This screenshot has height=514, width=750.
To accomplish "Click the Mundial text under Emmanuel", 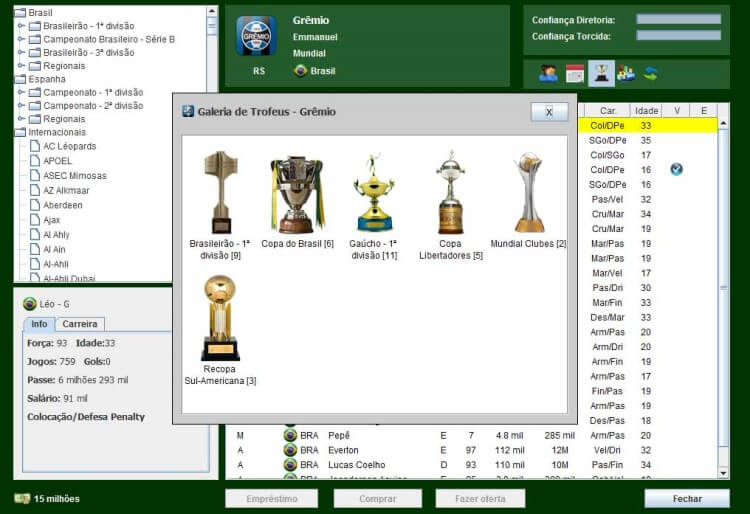I will tap(309, 53).
